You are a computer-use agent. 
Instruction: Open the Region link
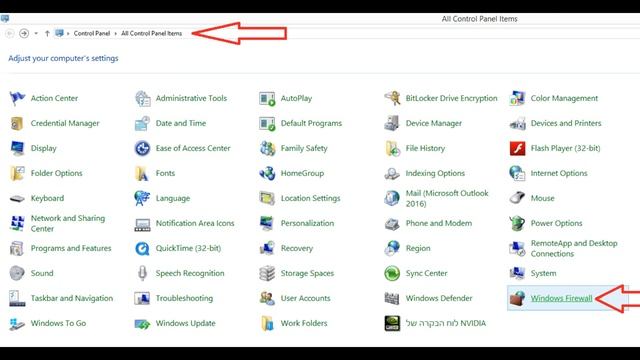pos(418,248)
